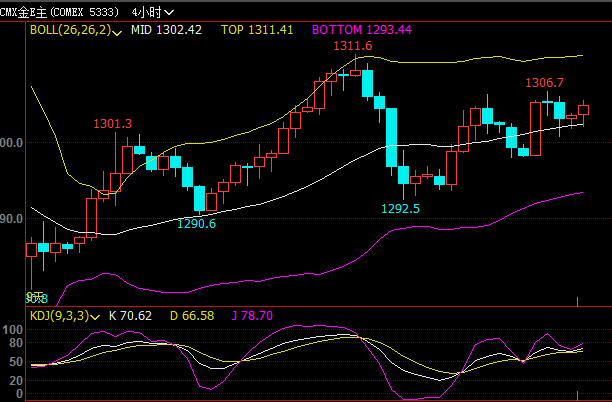Expand the KDJ(9,3,3) indicator dropdown arrow
The image size is (612, 402).
point(95,317)
